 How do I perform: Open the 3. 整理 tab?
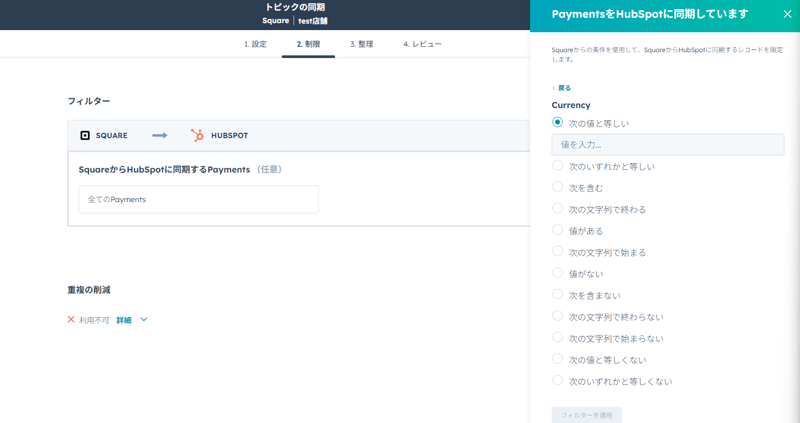tap(361, 44)
